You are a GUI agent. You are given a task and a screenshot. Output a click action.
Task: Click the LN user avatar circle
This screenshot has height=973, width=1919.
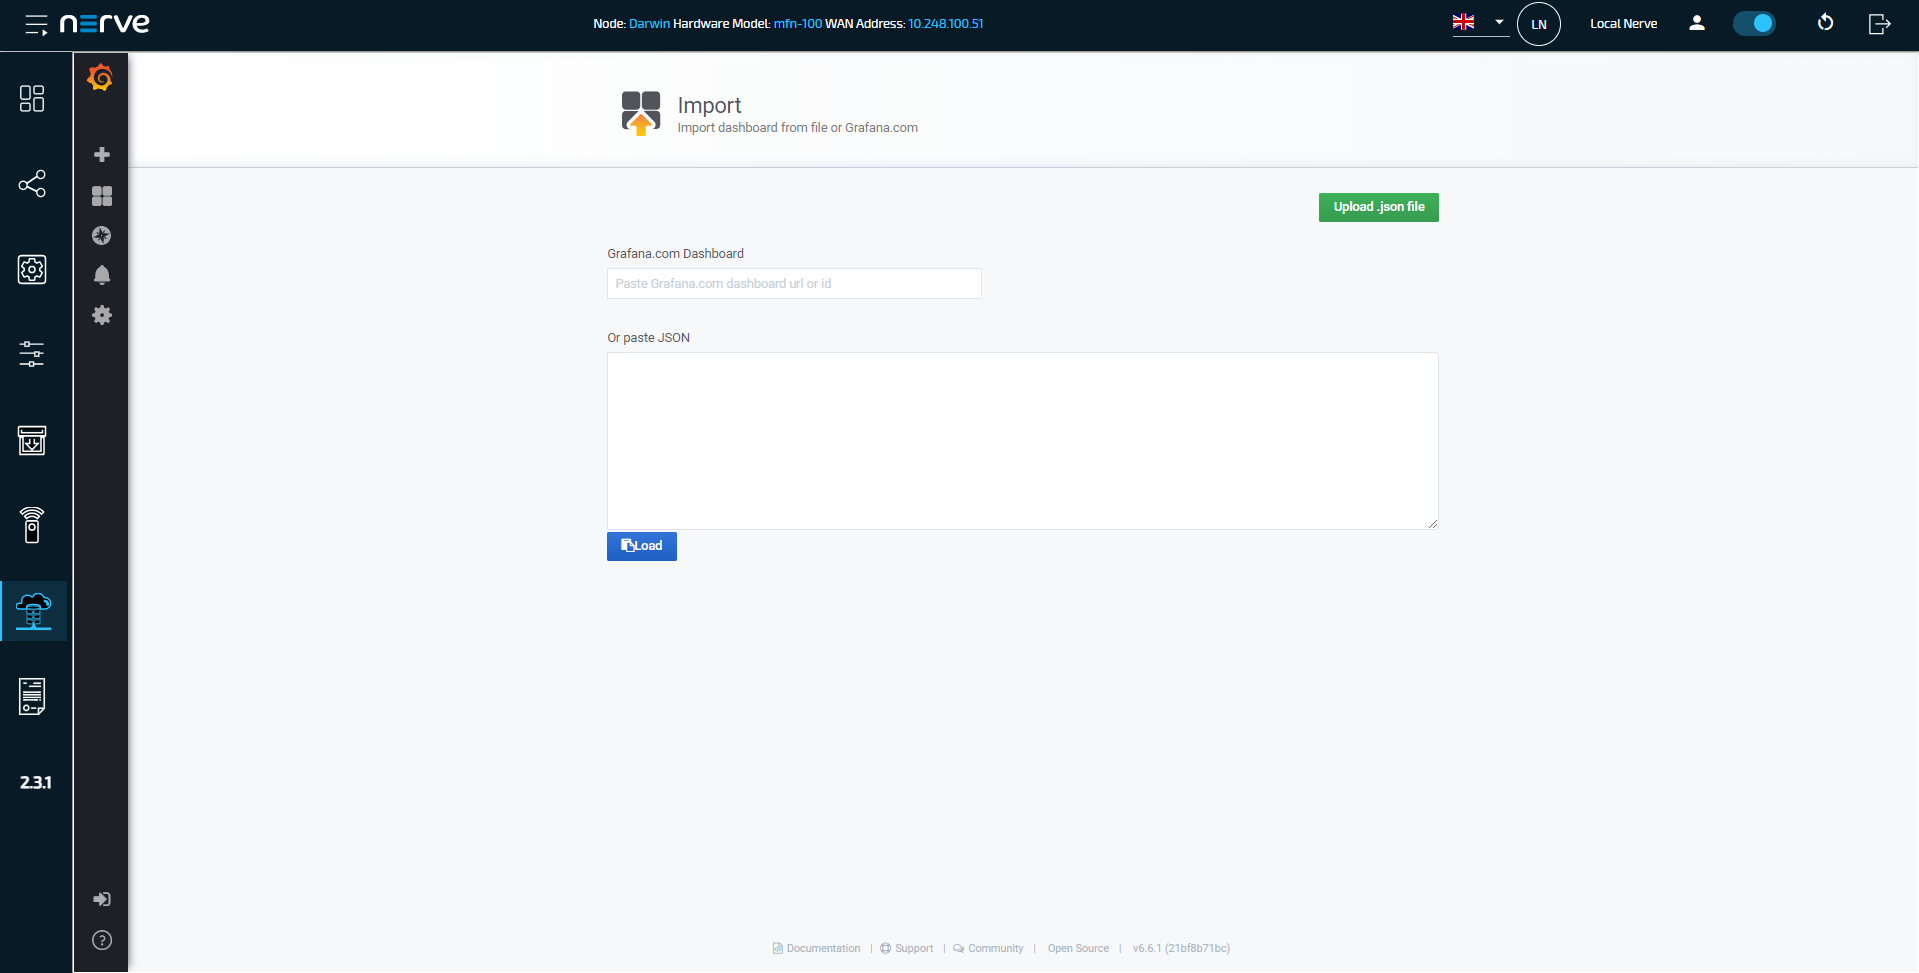(x=1538, y=24)
